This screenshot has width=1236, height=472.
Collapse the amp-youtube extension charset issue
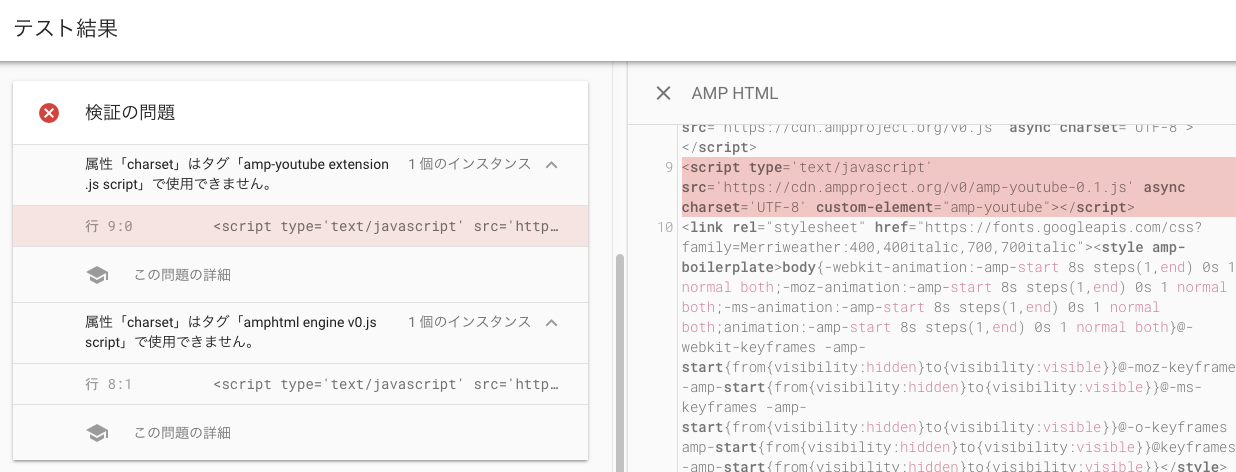click(551, 164)
